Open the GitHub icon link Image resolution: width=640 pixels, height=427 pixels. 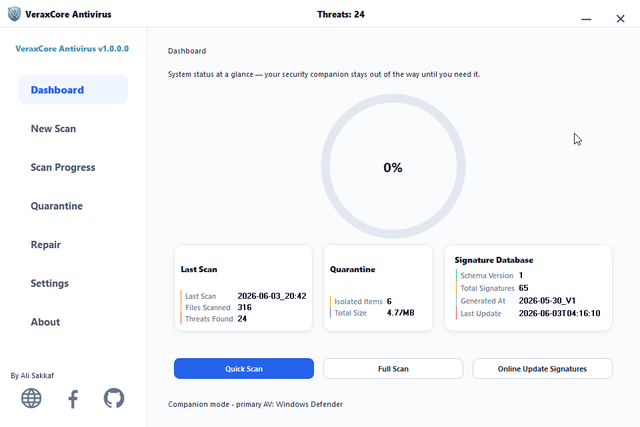[114, 398]
